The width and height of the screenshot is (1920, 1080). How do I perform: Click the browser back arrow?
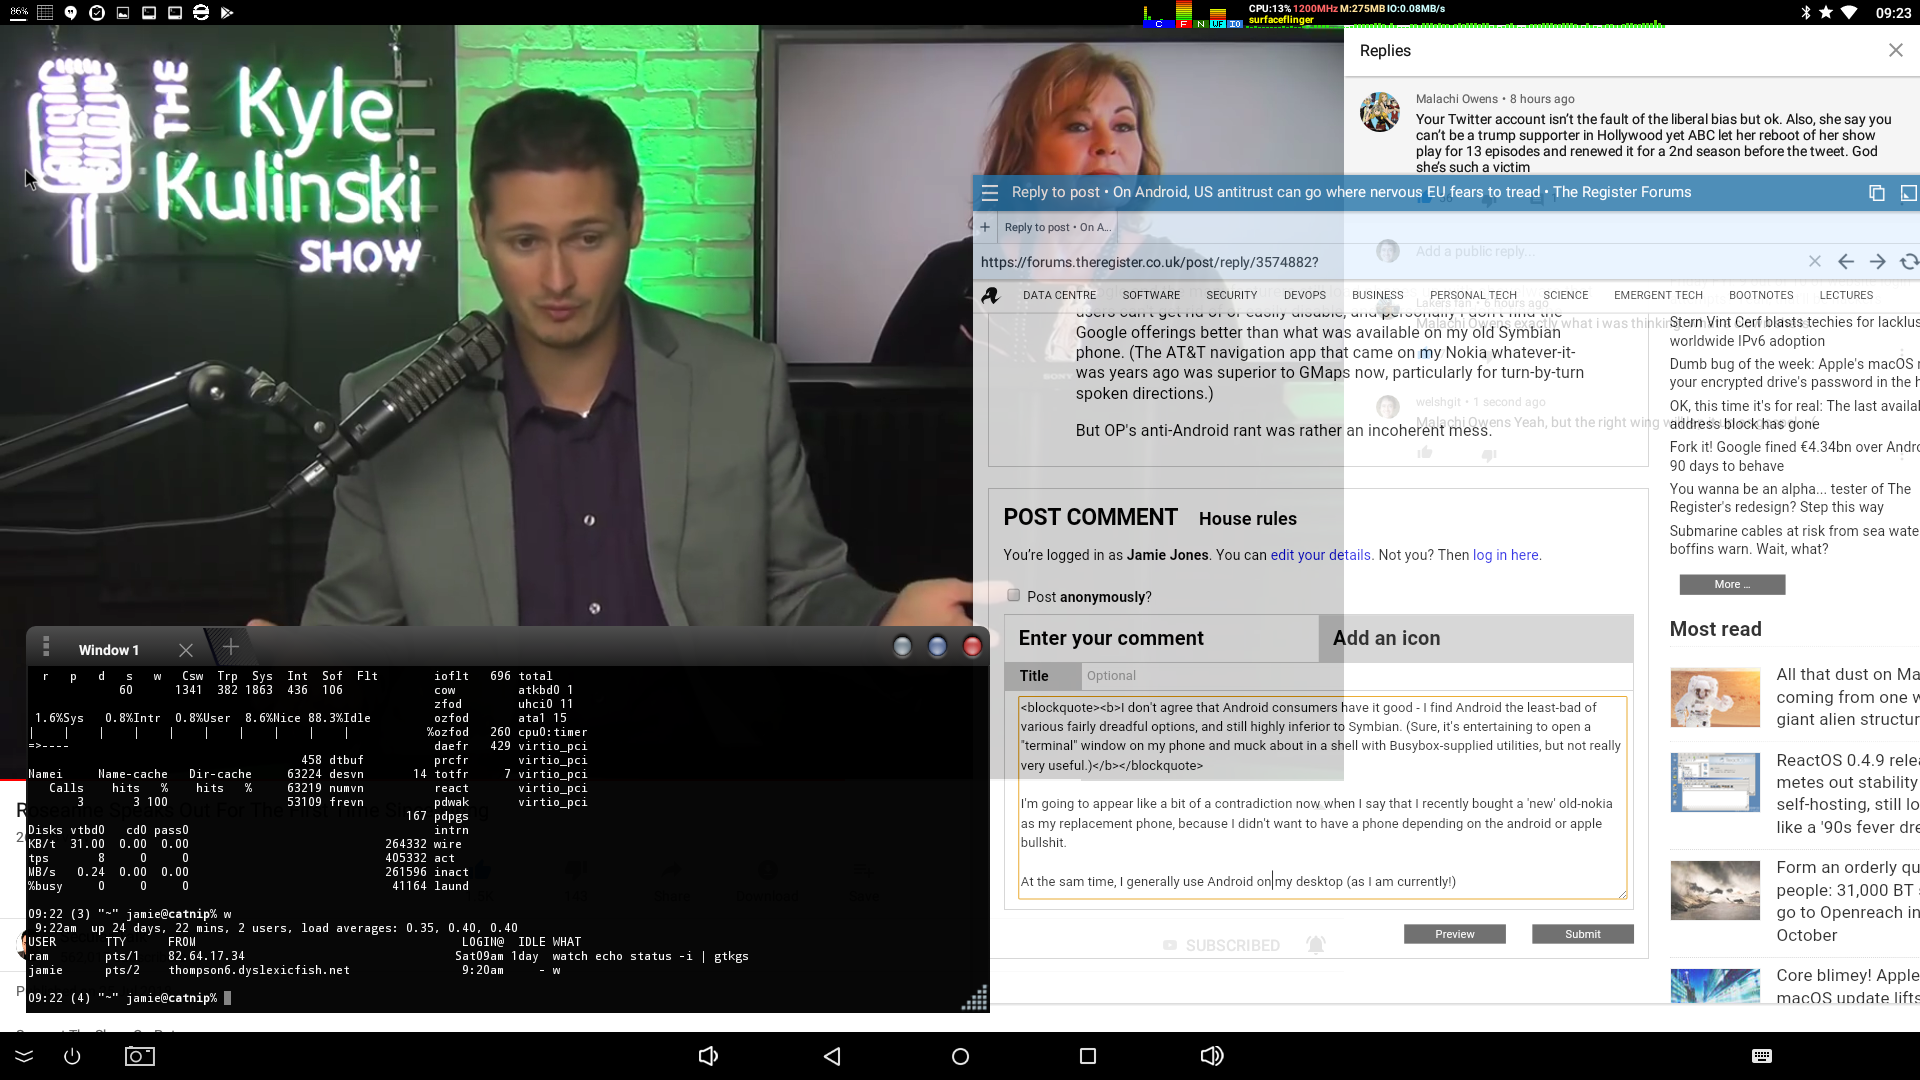(1846, 262)
